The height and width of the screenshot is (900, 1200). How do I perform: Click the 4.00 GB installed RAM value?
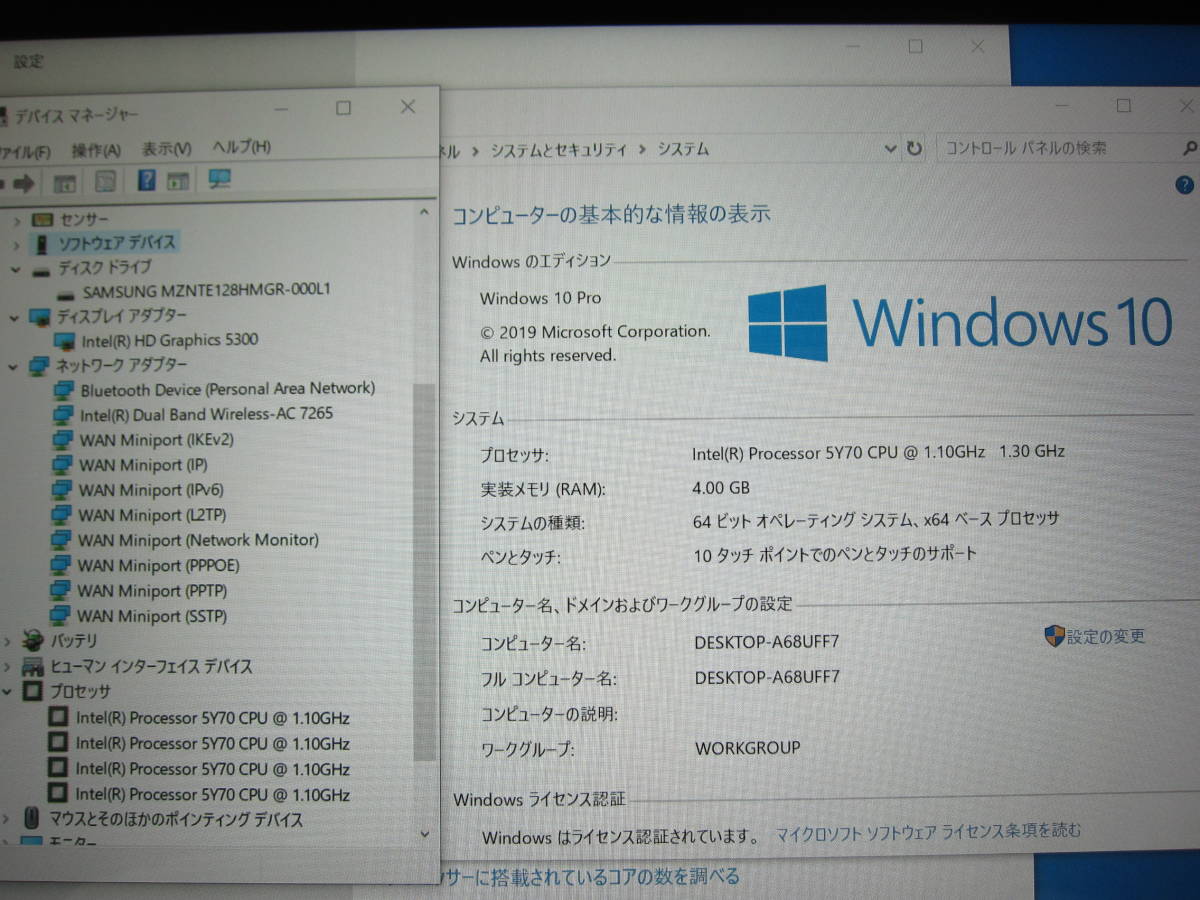point(721,488)
